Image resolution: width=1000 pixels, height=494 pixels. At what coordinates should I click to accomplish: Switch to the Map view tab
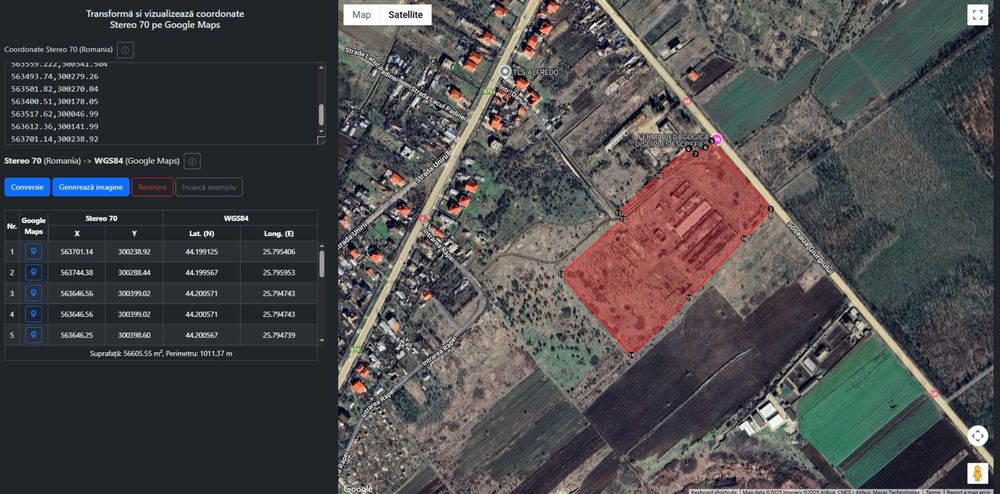362,15
